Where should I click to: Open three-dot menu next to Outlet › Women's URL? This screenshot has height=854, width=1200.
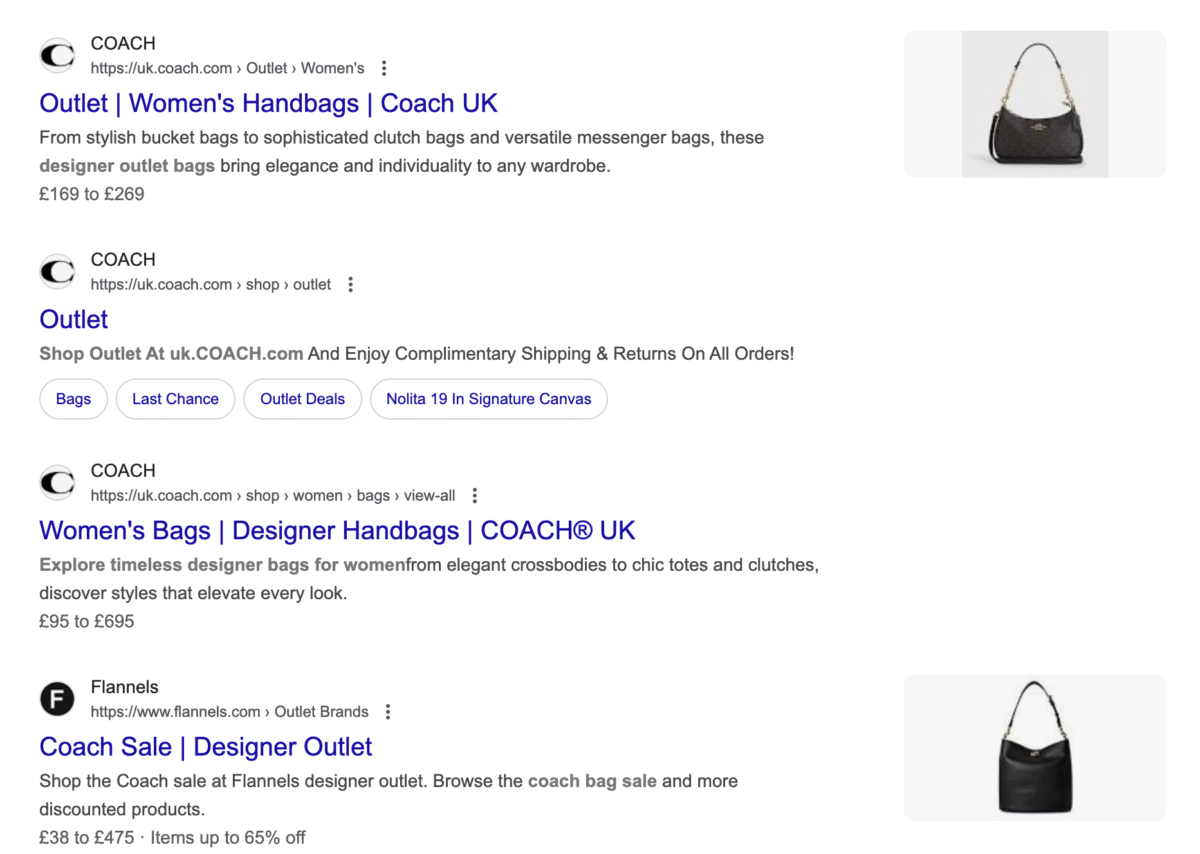click(384, 69)
